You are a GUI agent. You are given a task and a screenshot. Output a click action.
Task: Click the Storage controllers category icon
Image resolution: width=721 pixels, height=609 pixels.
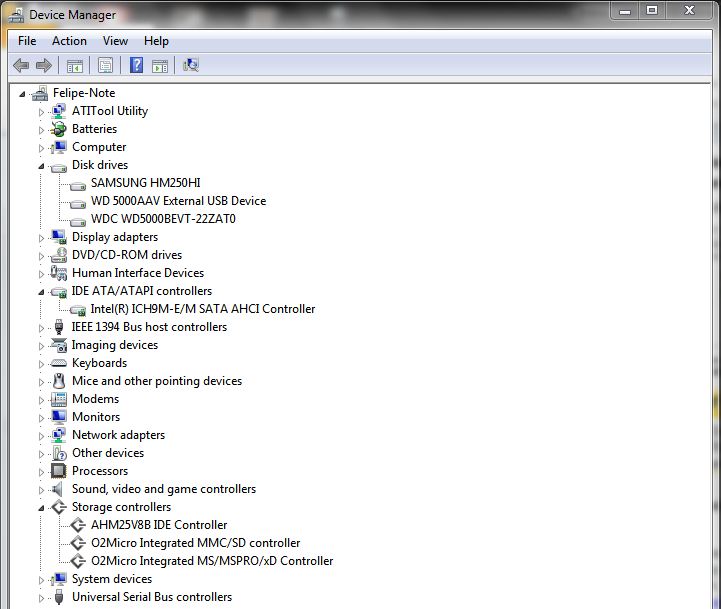(x=58, y=507)
